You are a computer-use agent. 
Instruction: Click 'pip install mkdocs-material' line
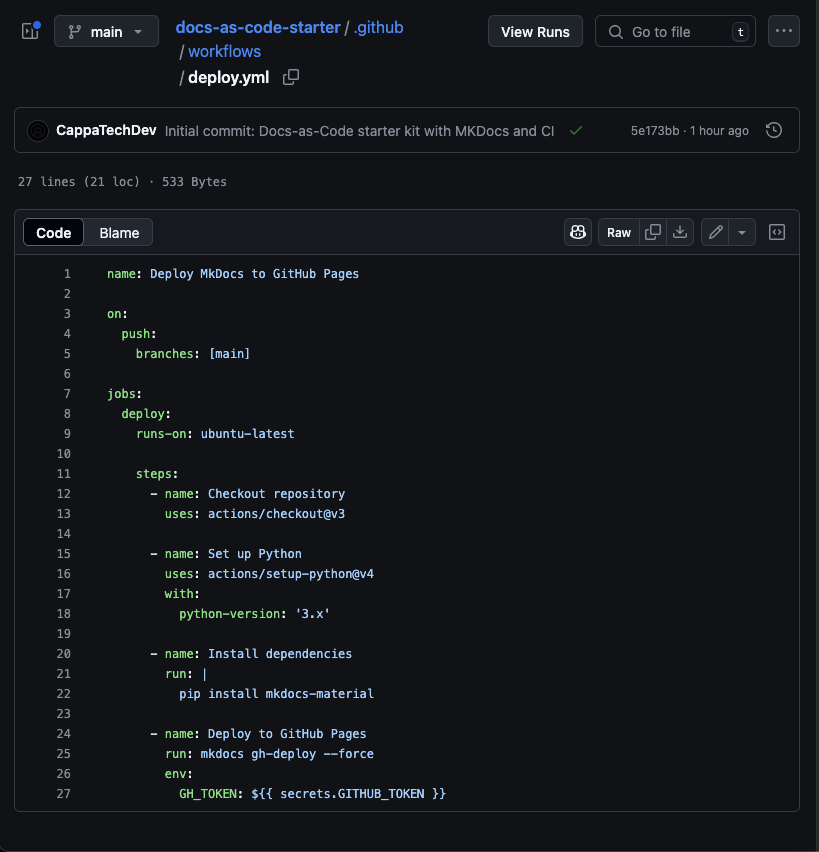pyautogui.click(x=276, y=694)
